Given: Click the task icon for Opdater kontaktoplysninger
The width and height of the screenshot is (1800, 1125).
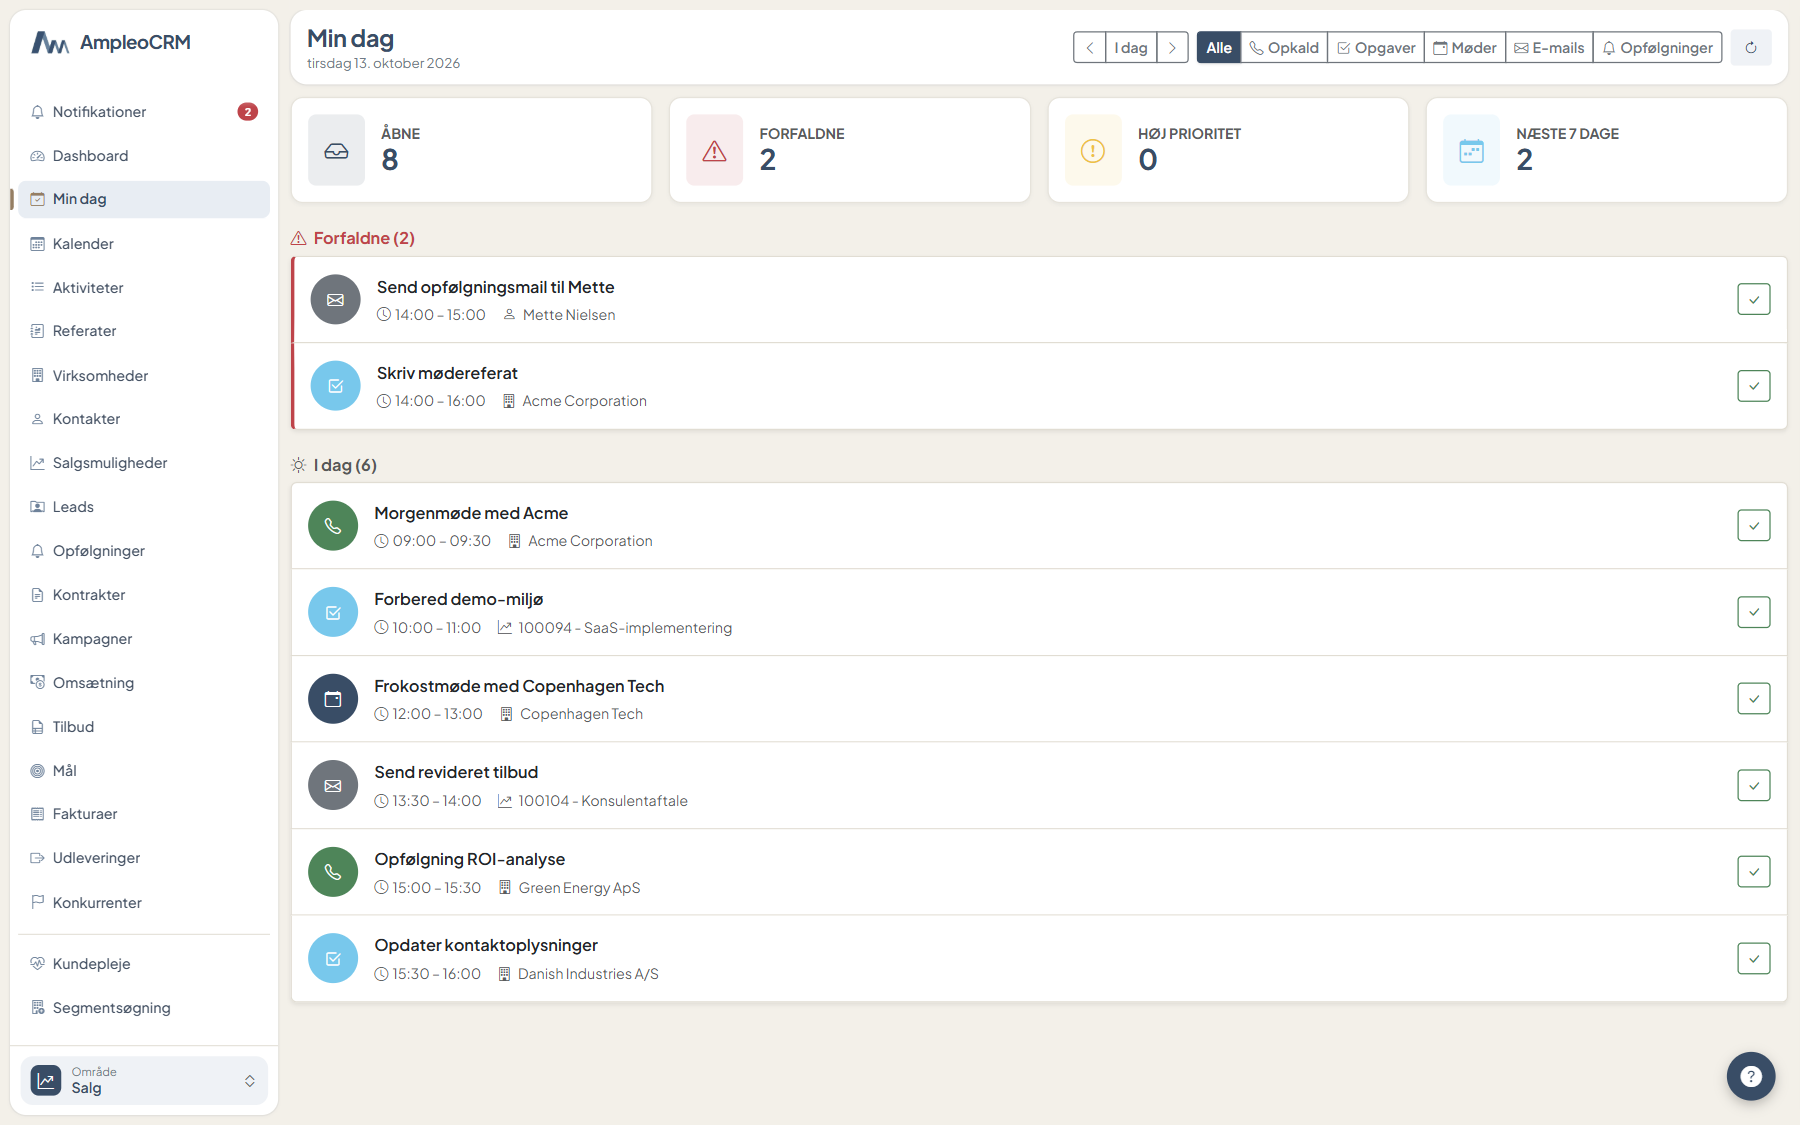Looking at the screenshot, I should coord(333,959).
